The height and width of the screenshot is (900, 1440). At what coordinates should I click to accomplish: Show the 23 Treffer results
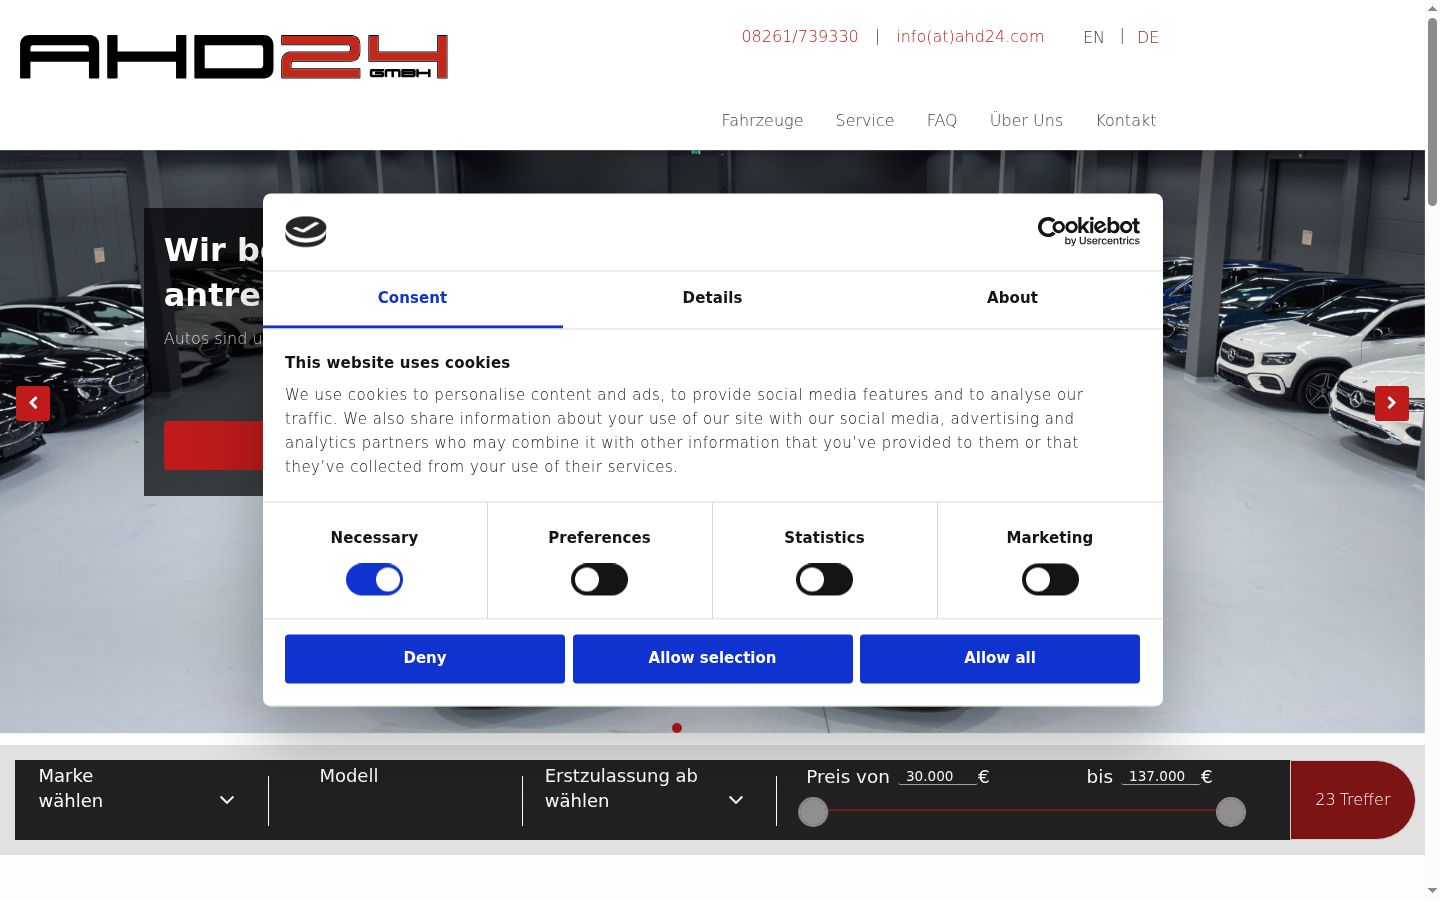click(x=1352, y=800)
